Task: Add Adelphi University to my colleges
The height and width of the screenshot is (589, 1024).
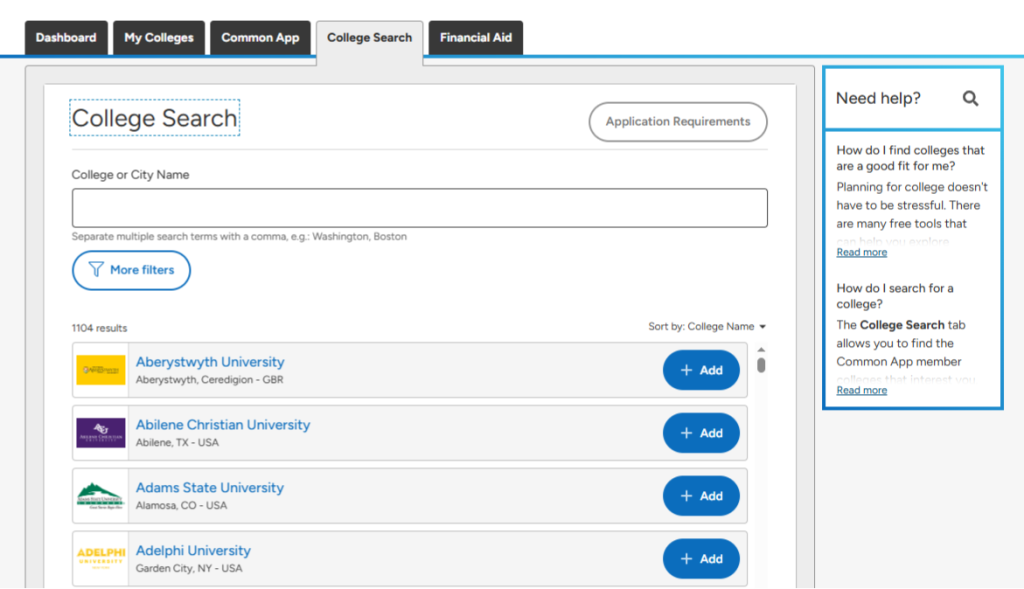Action: click(x=701, y=559)
